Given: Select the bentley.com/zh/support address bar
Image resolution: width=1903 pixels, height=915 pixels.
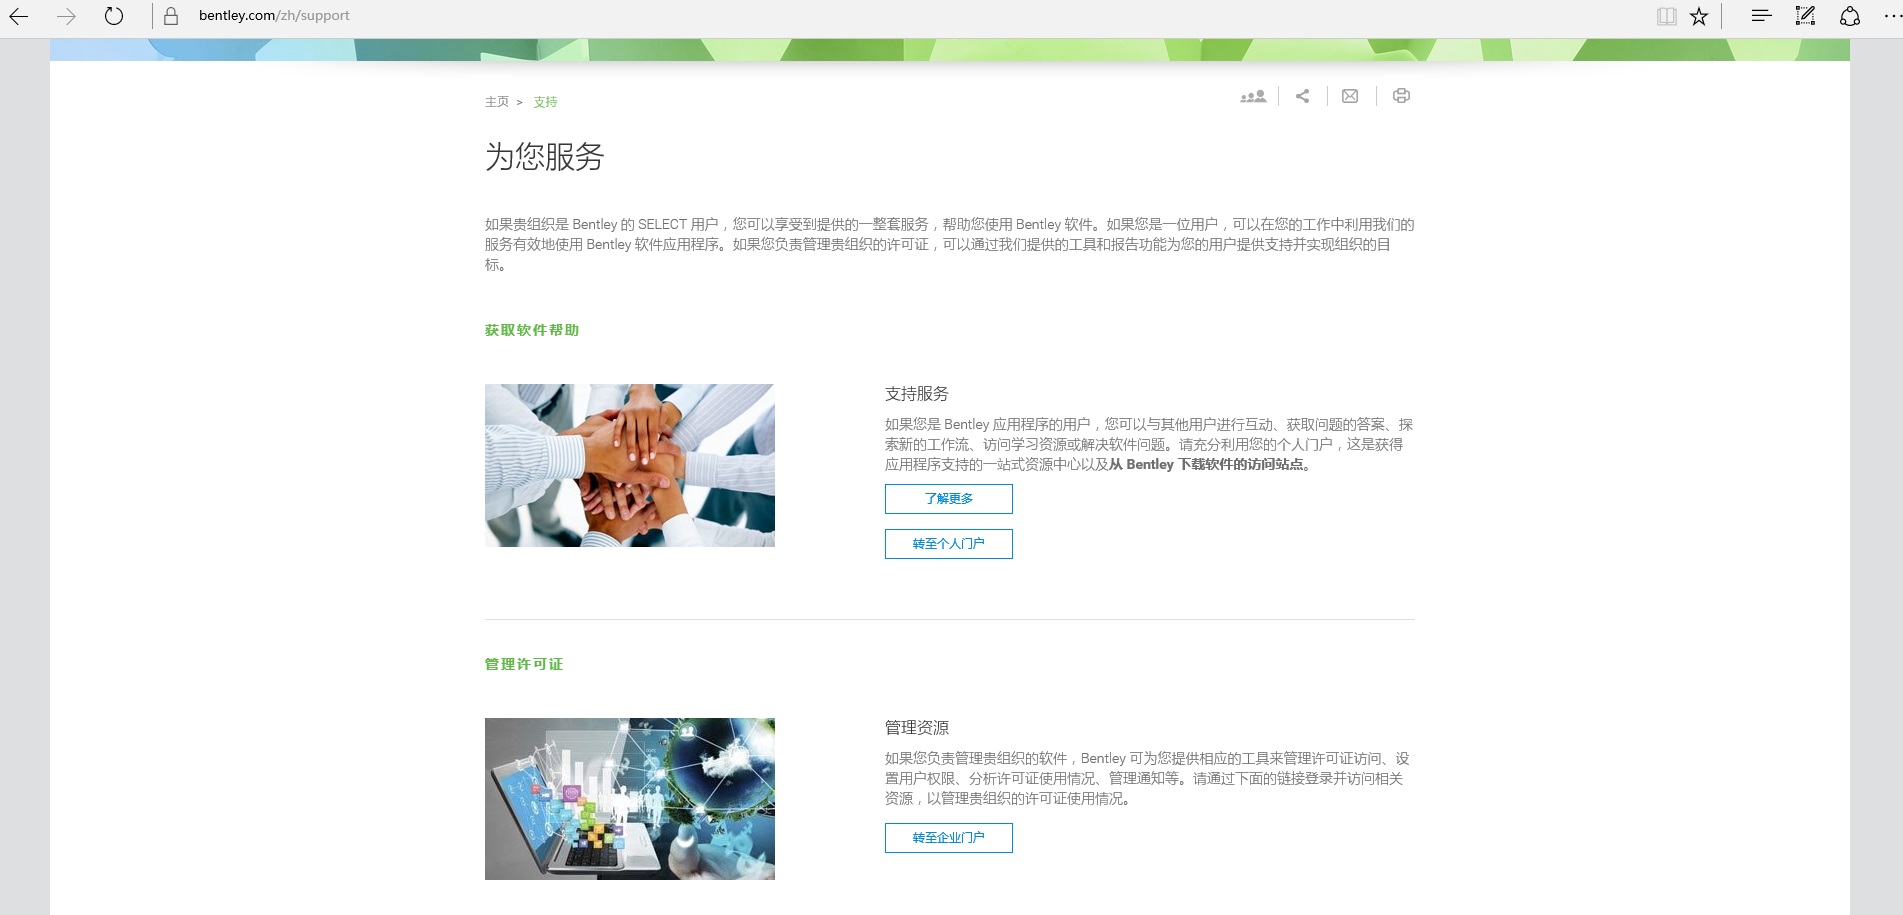Looking at the screenshot, I should [x=274, y=16].
